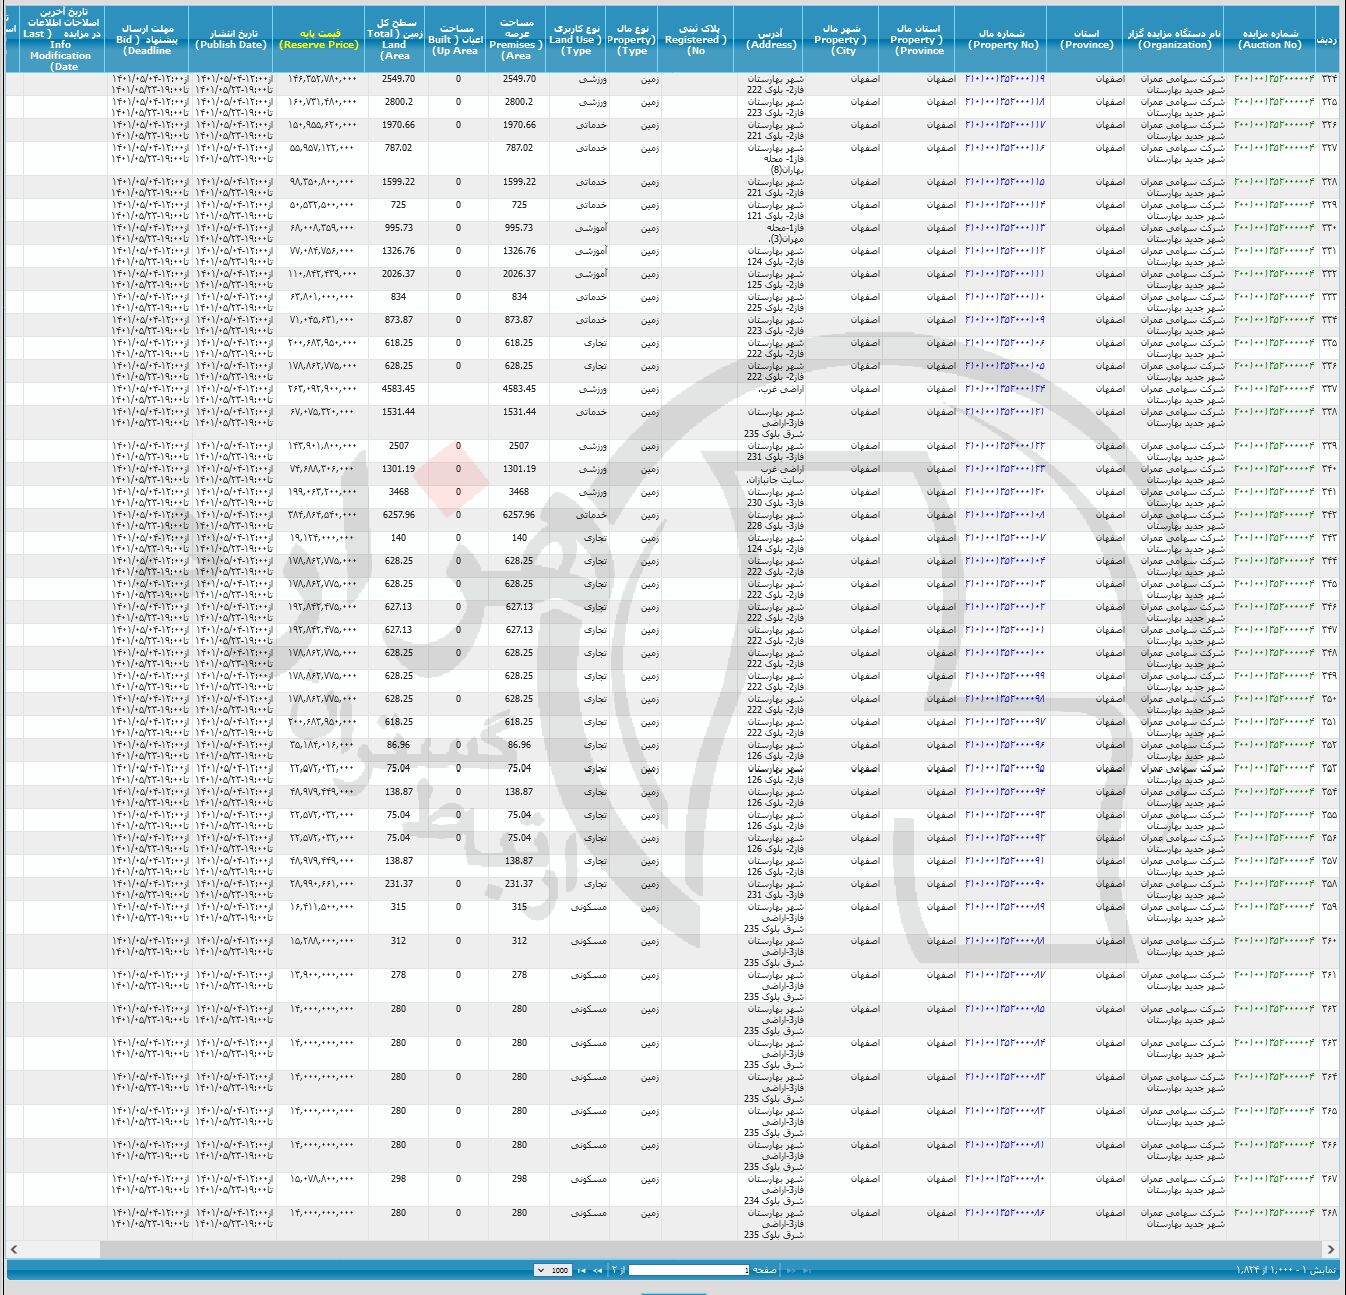
Task: Sort by the Publish Date column header
Action: [x=232, y=39]
